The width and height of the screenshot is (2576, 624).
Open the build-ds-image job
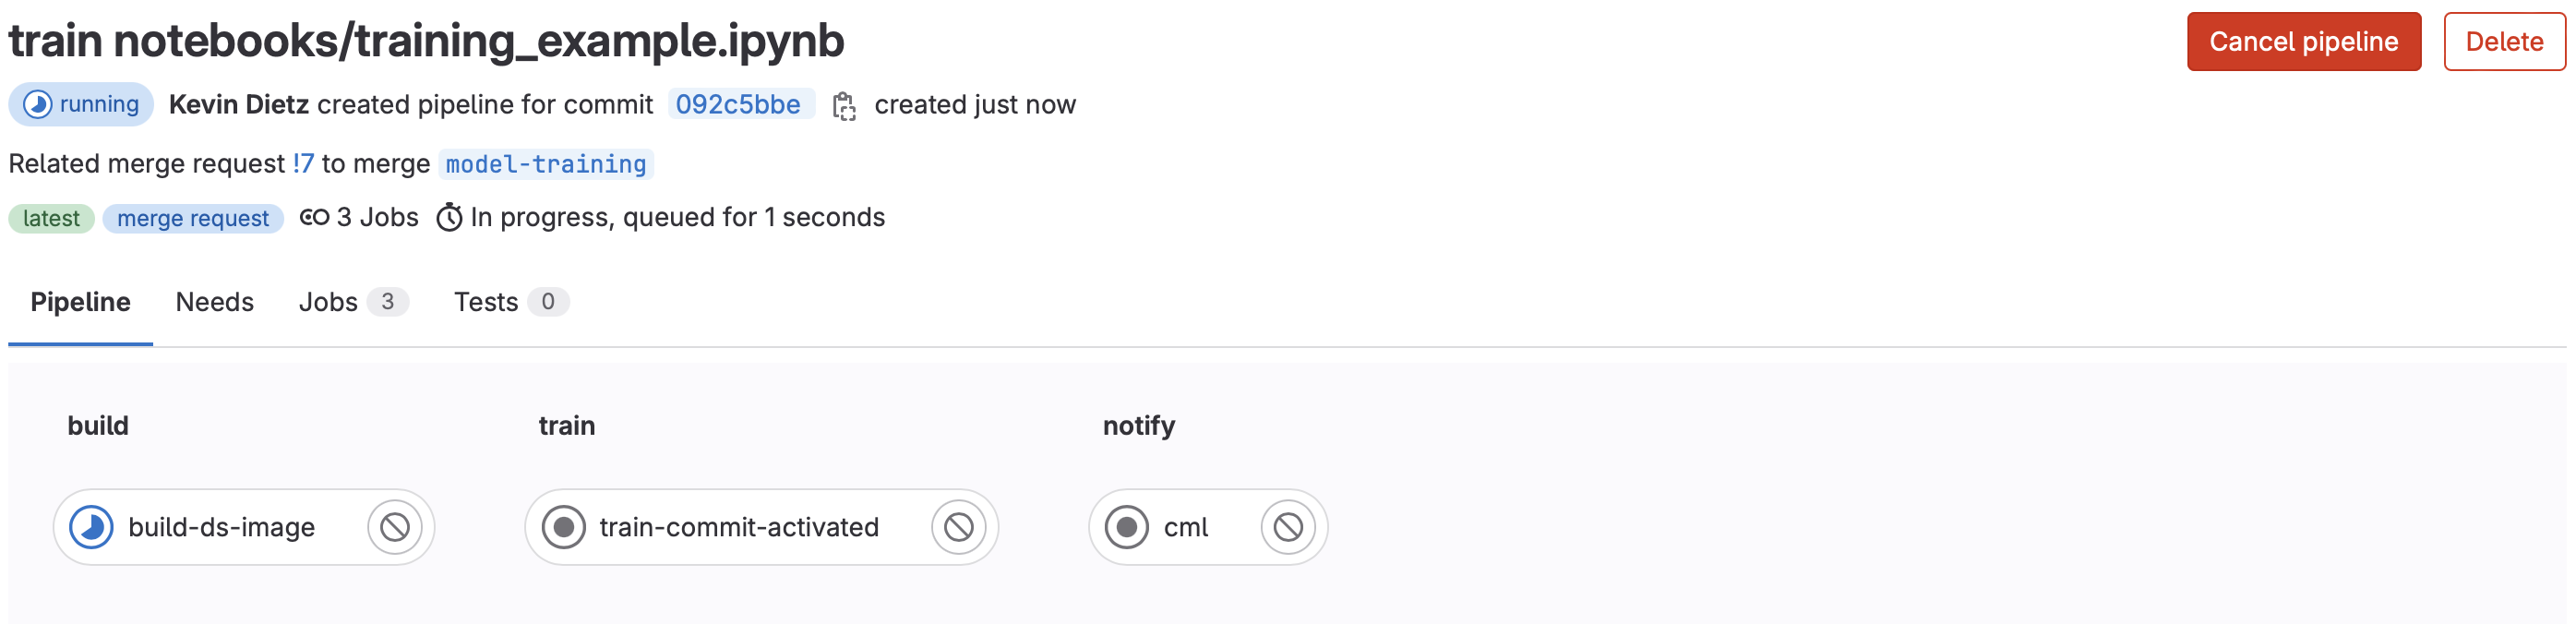(221, 527)
